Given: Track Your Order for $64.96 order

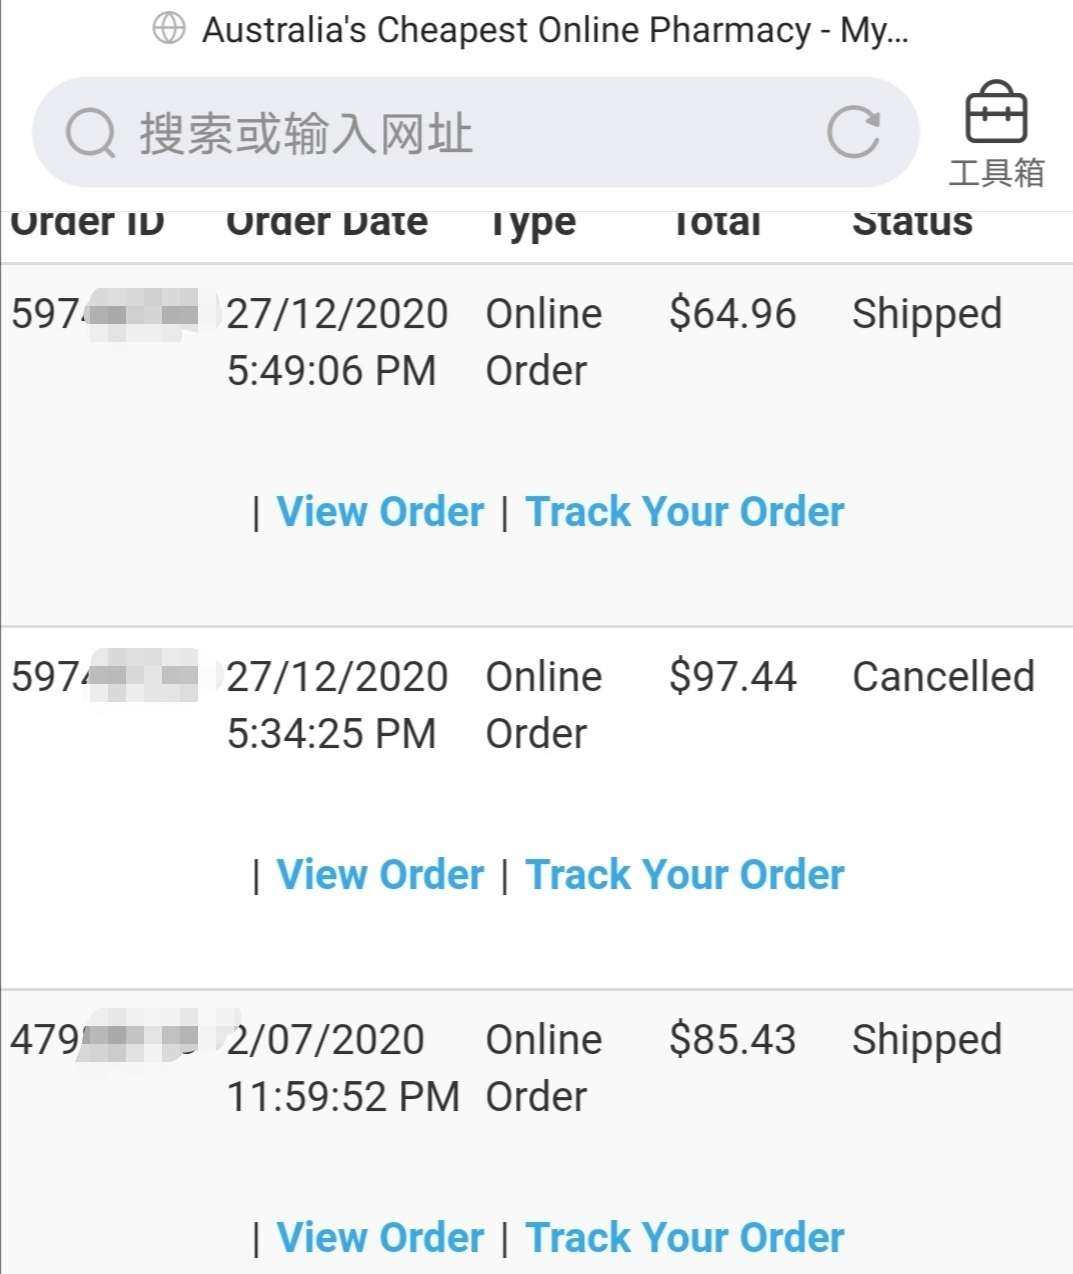Looking at the screenshot, I should point(685,511).
